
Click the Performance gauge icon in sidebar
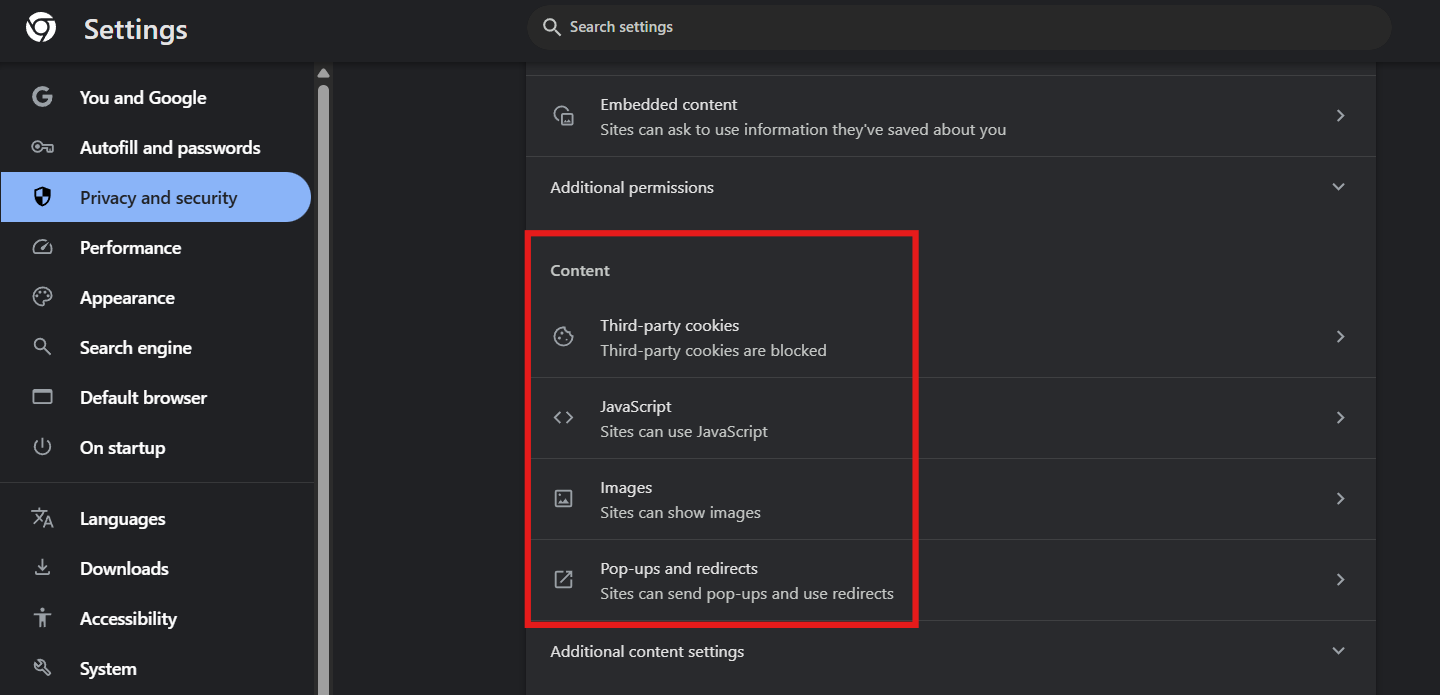pos(42,247)
